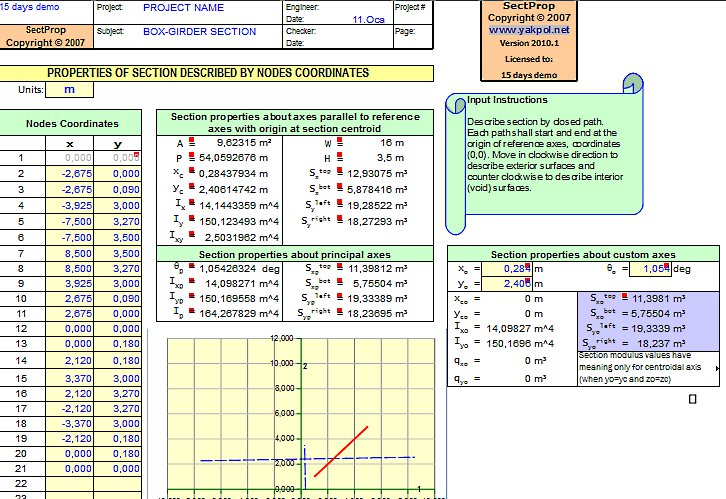Select node 6 x value -7,500
Image resolution: width=726 pixels, height=499 pixels.
pyautogui.click(x=70, y=237)
